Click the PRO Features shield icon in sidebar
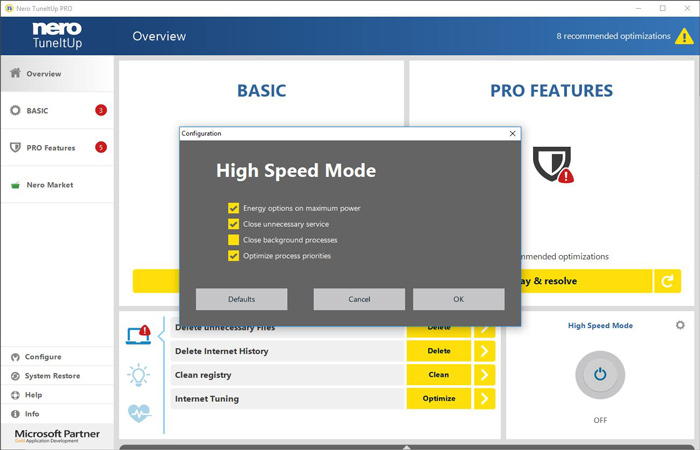Screen dimensions: 700x450 pos(15,147)
